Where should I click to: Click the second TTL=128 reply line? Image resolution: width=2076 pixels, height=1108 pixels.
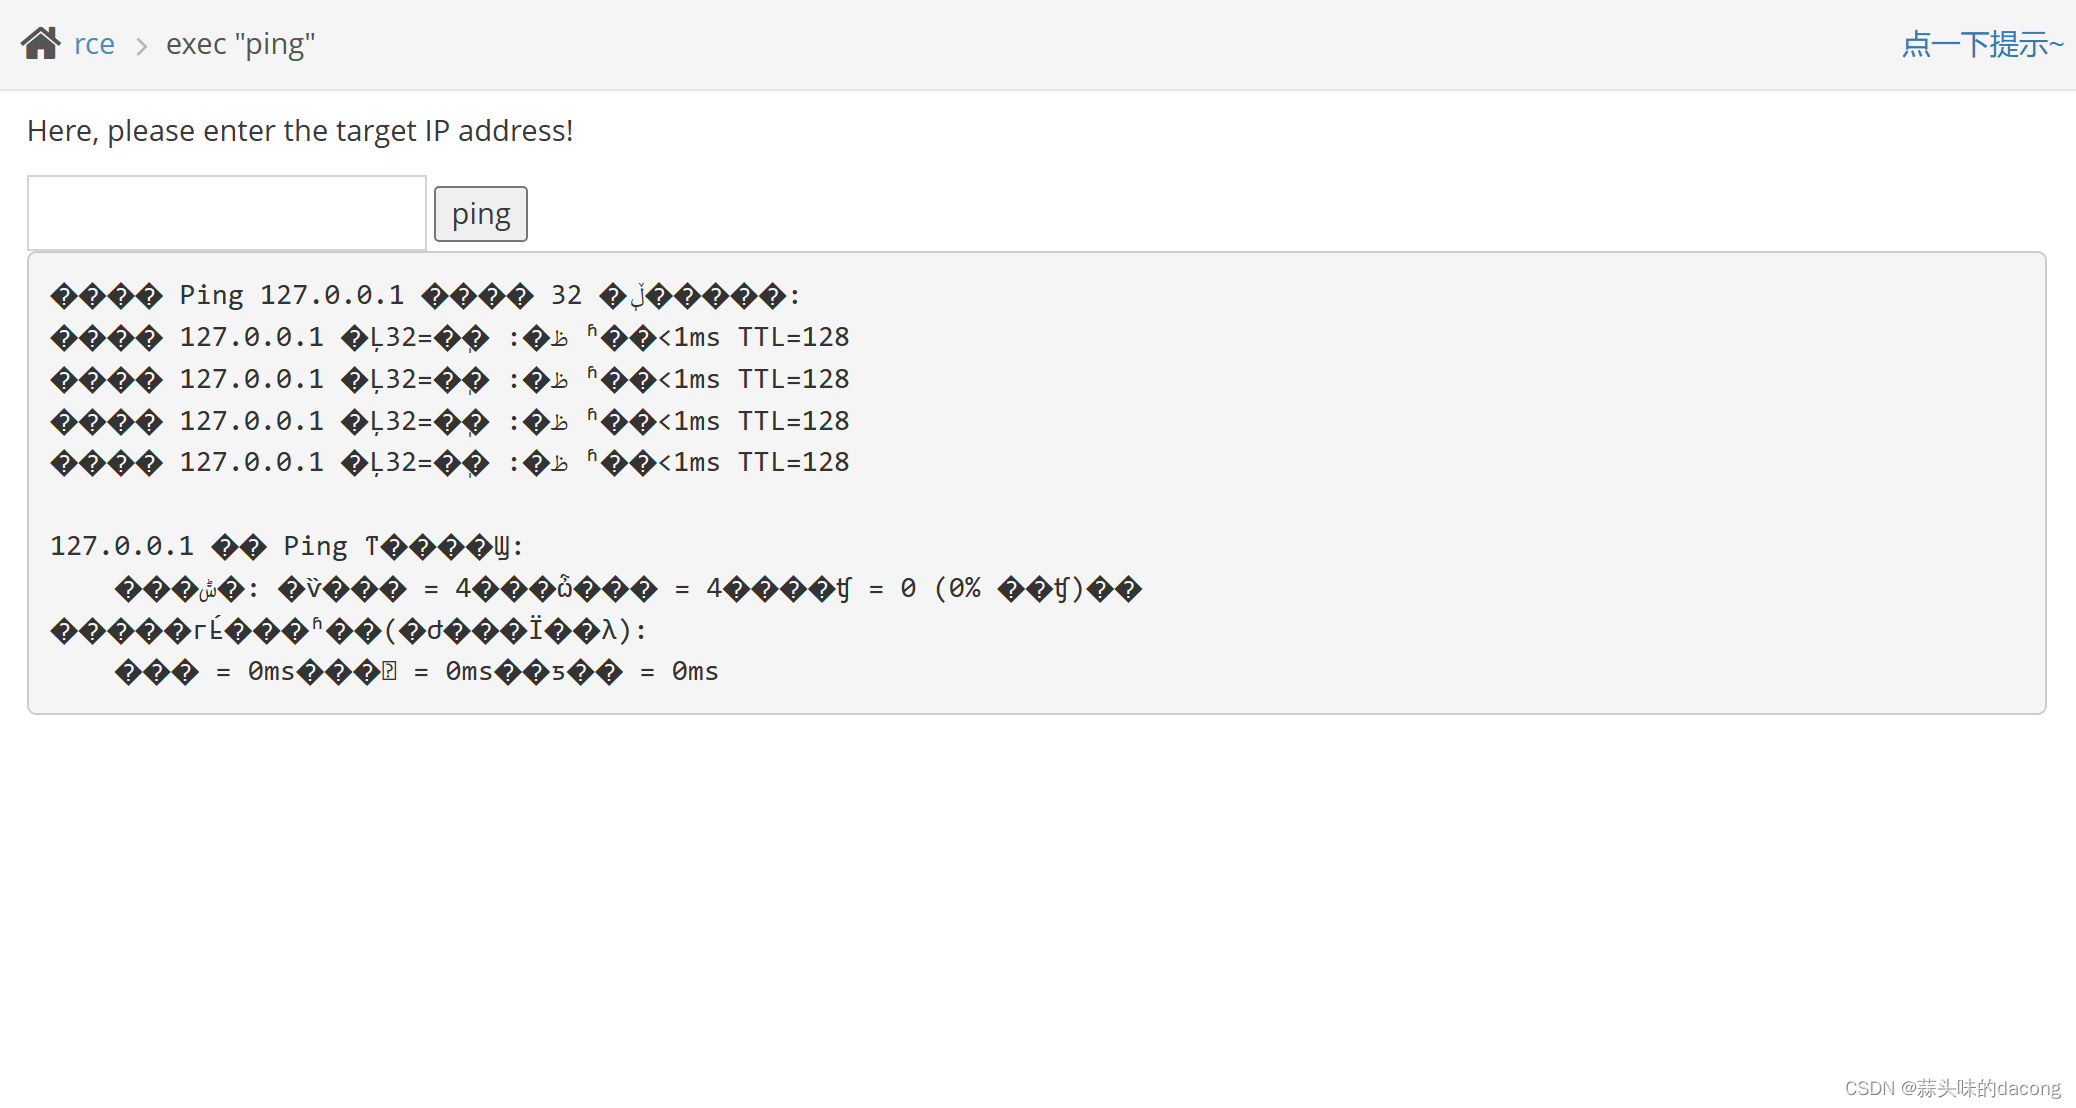450,379
